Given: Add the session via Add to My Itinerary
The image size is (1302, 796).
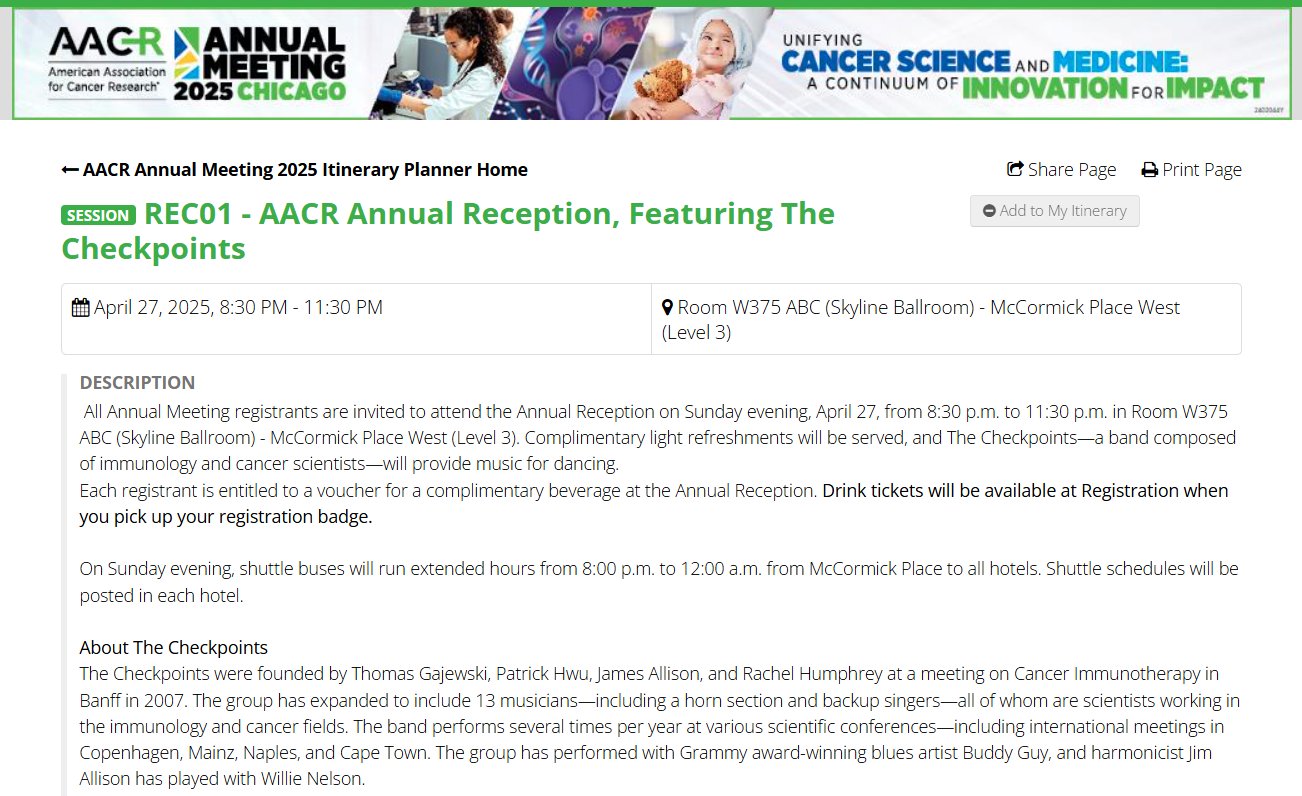Looking at the screenshot, I should coord(1054,211).
